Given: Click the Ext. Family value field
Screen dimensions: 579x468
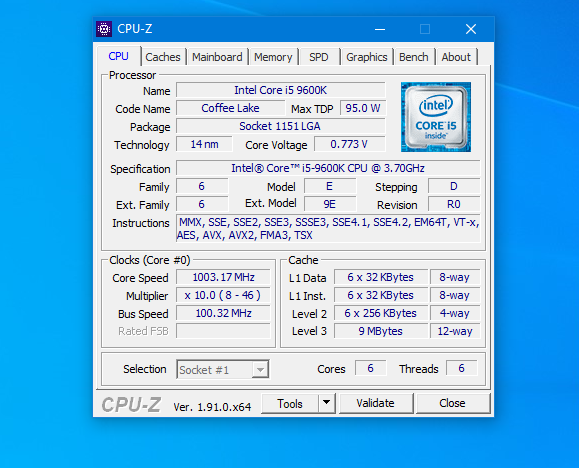Looking at the screenshot, I should tap(202, 204).
